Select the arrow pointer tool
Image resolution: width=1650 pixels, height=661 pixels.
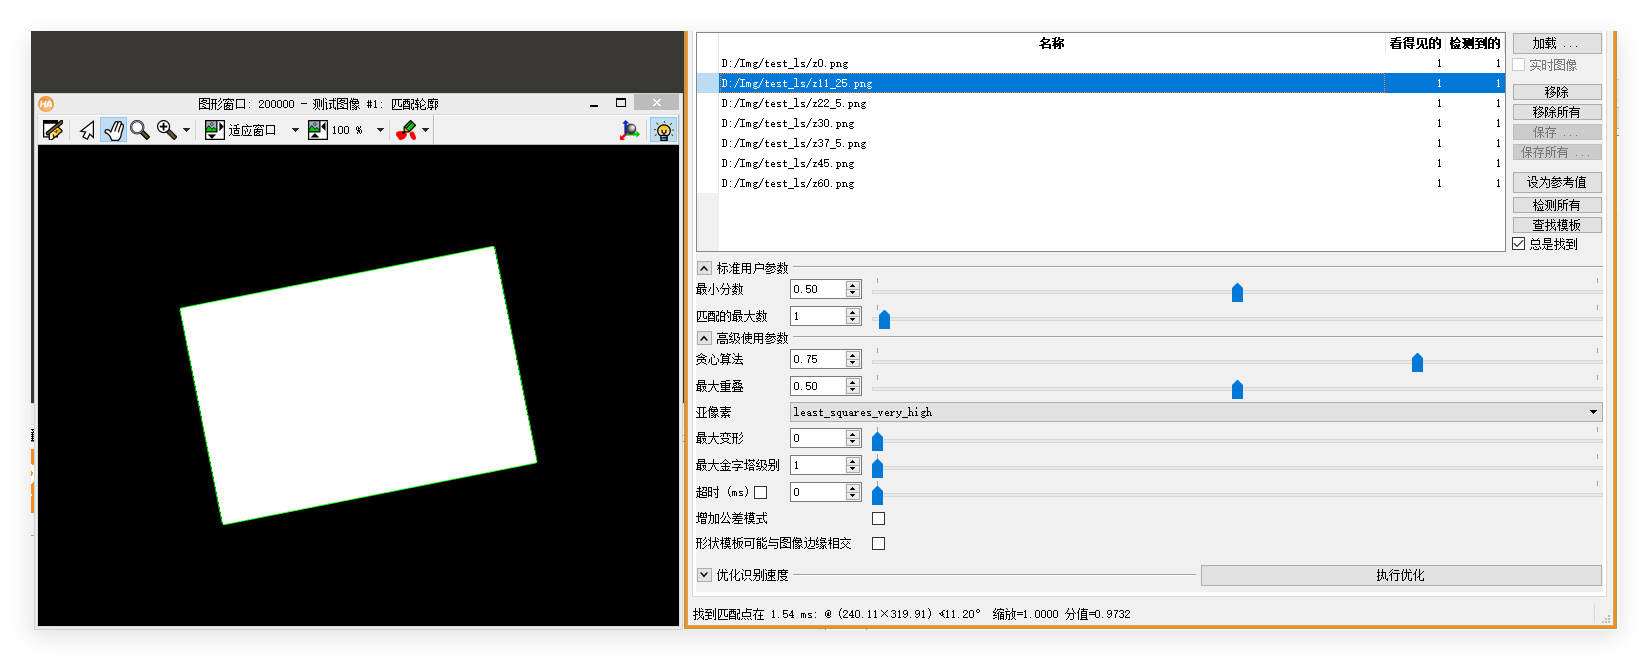88,130
